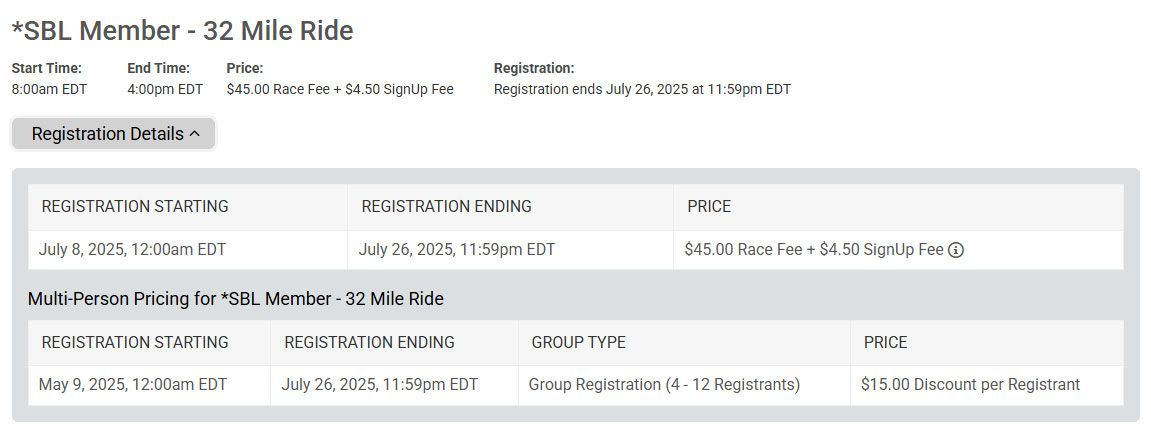
Task: Click the End Time 4:00pm EDT value
Action: point(165,90)
